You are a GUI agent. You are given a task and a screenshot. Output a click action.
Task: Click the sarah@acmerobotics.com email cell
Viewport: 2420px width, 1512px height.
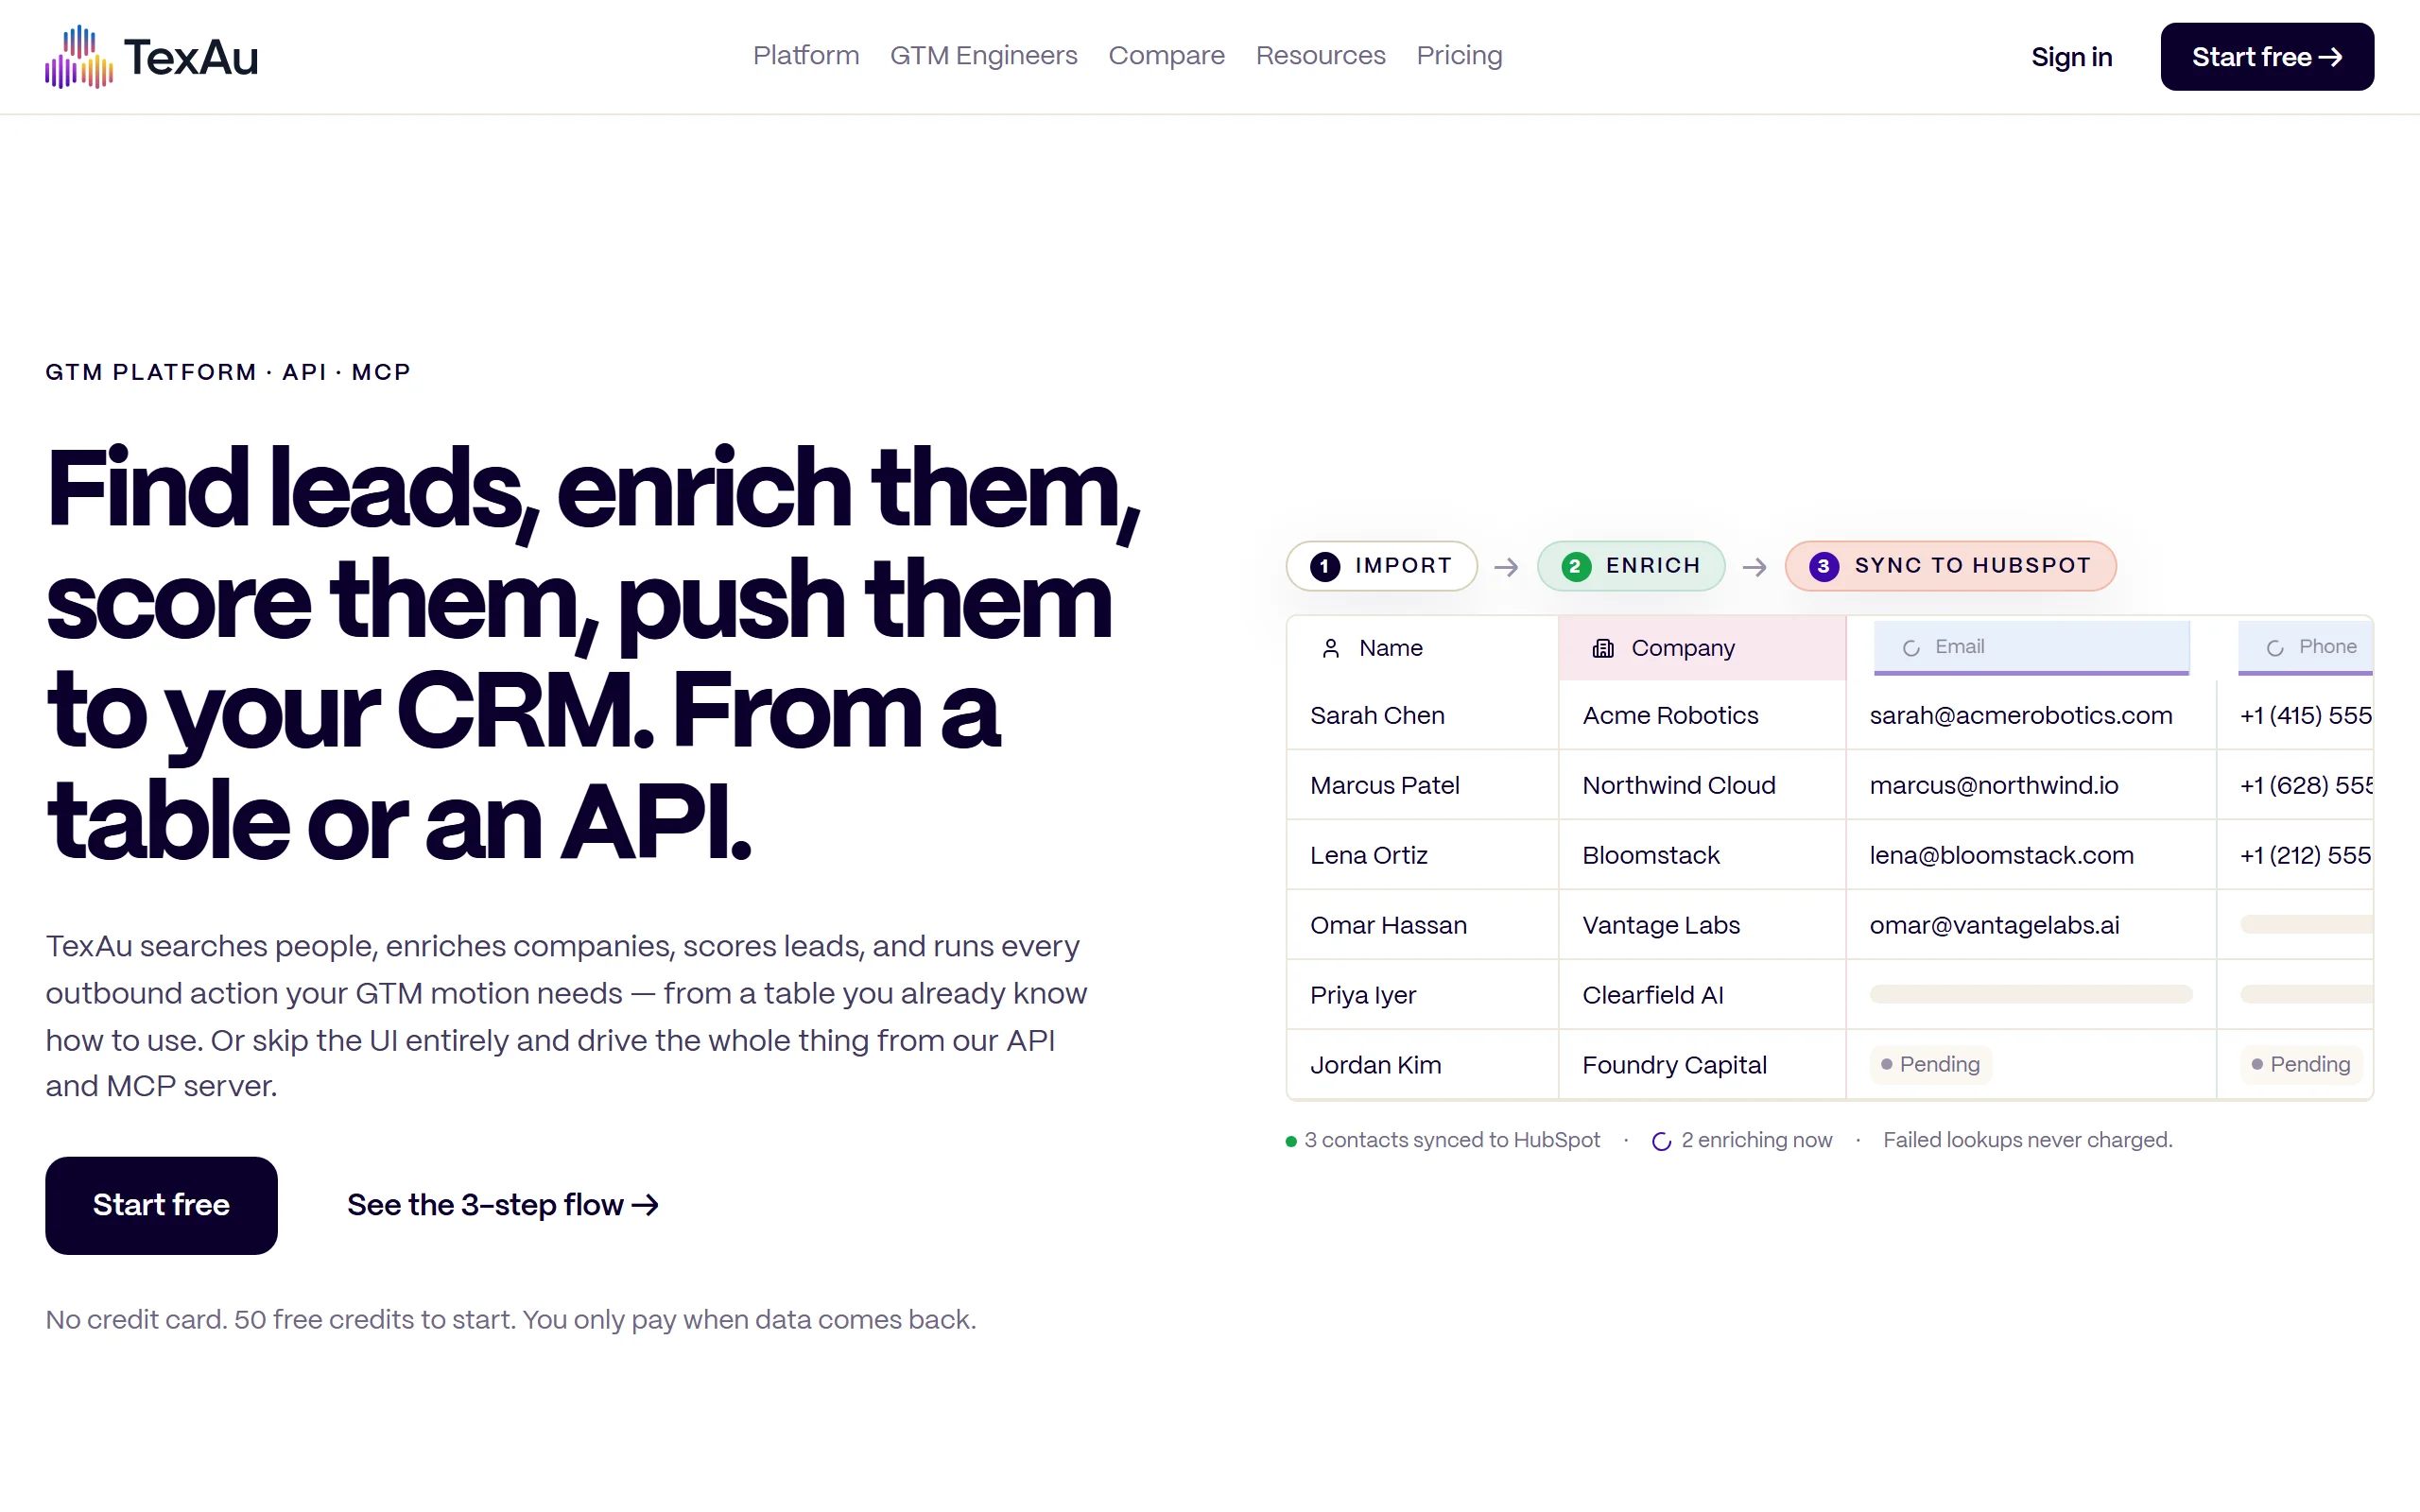pos(2031,715)
